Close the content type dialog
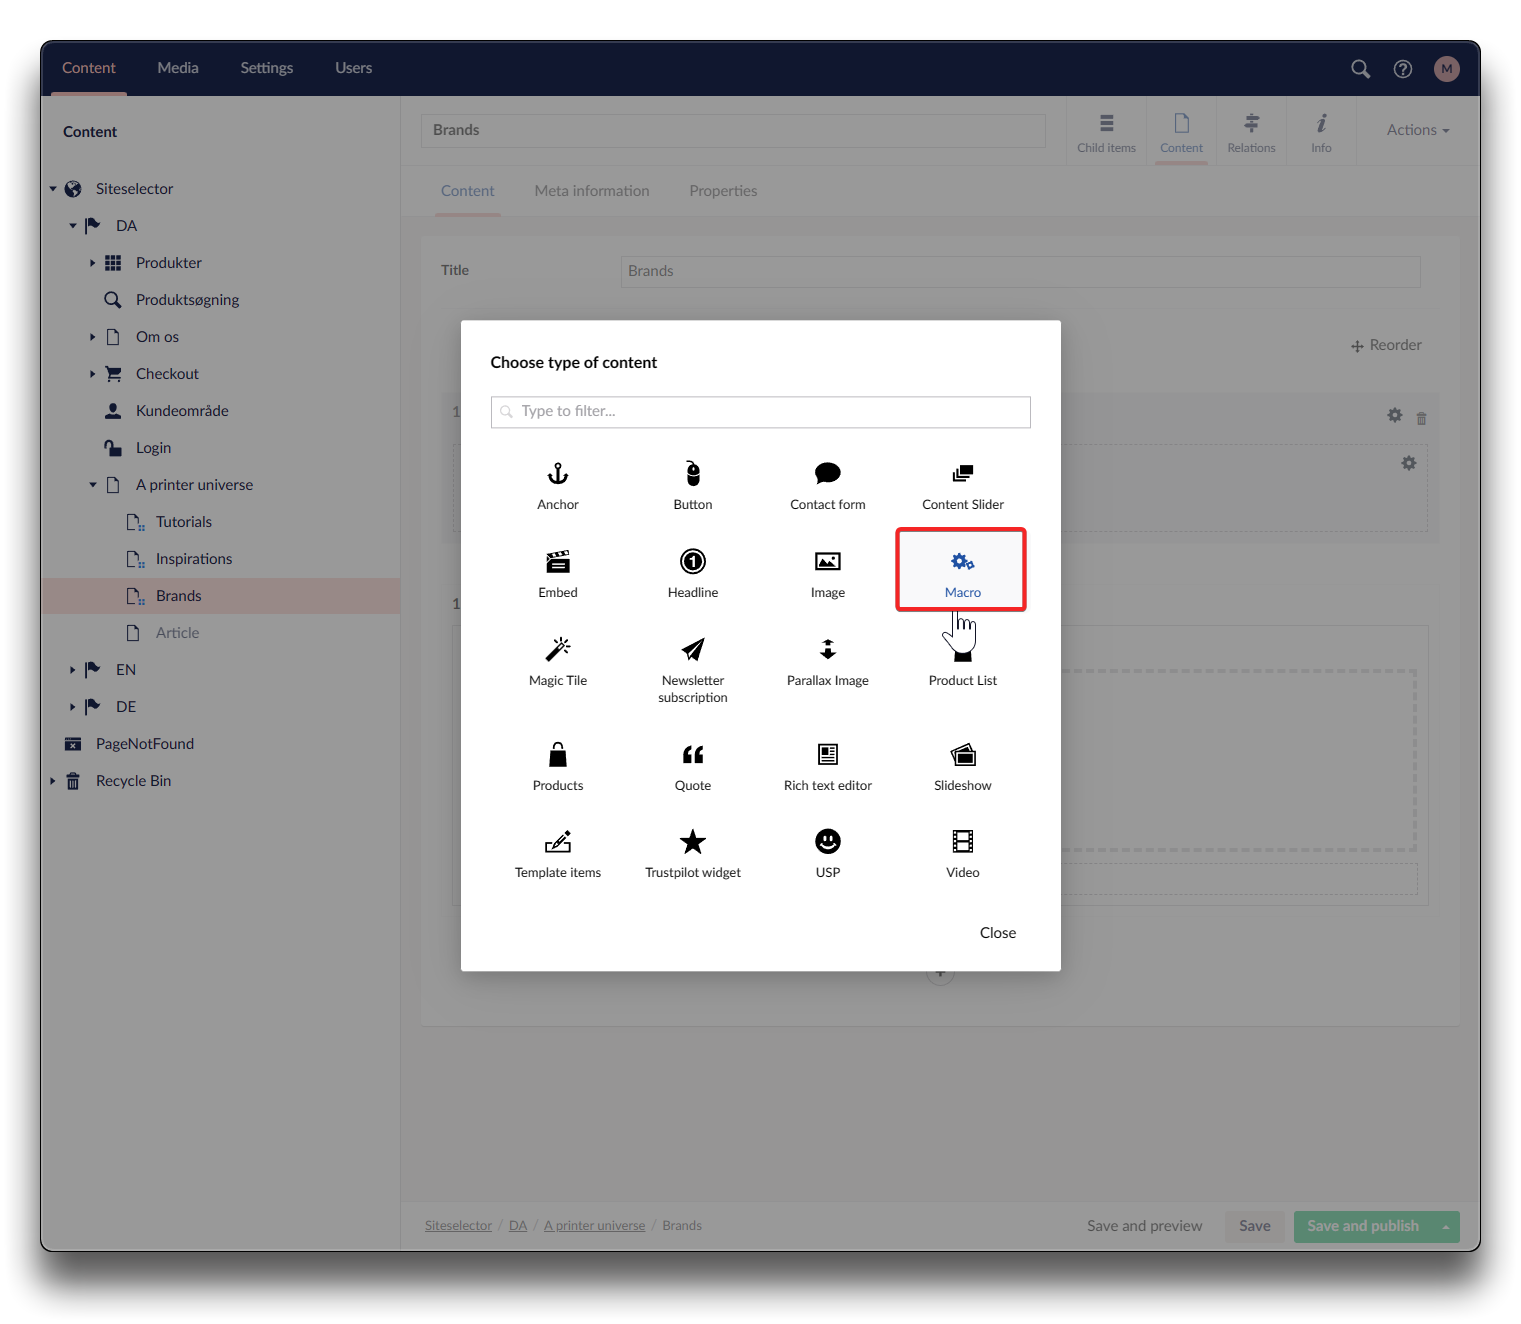The height and width of the screenshot is (1324, 1521). [x=997, y=933]
